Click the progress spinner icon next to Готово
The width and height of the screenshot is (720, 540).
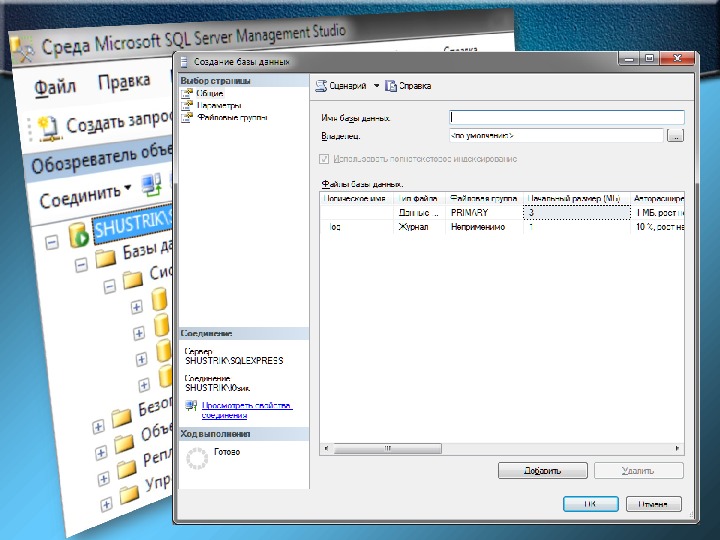(x=197, y=458)
